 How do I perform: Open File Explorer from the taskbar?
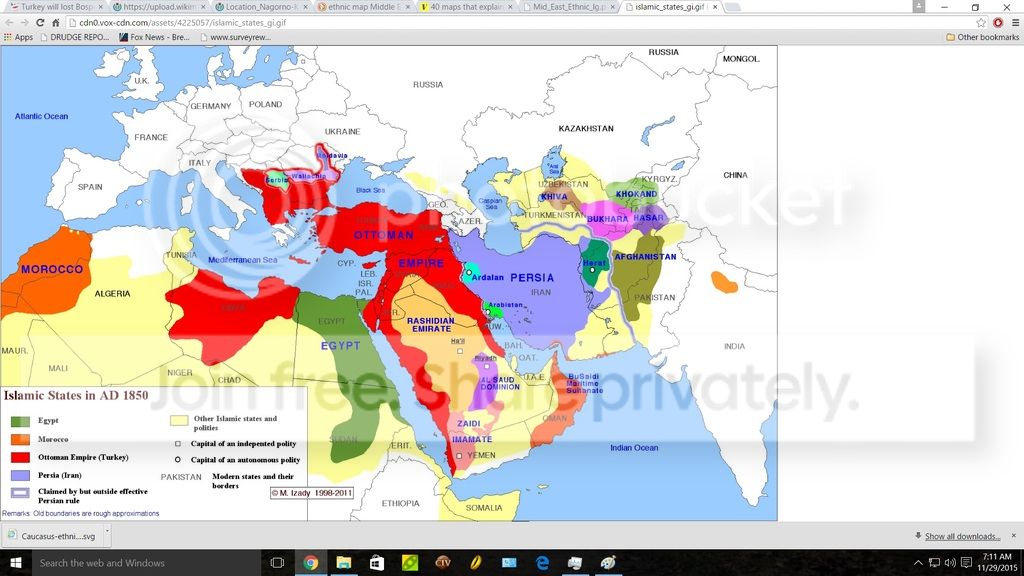(x=344, y=562)
